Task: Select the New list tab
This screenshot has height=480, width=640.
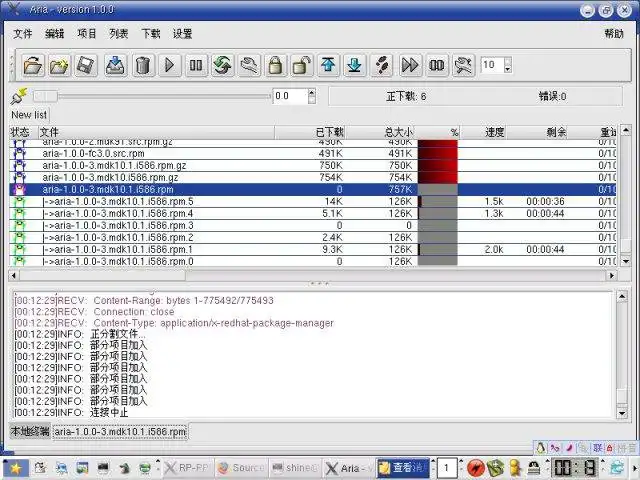Action: pyautogui.click(x=29, y=115)
